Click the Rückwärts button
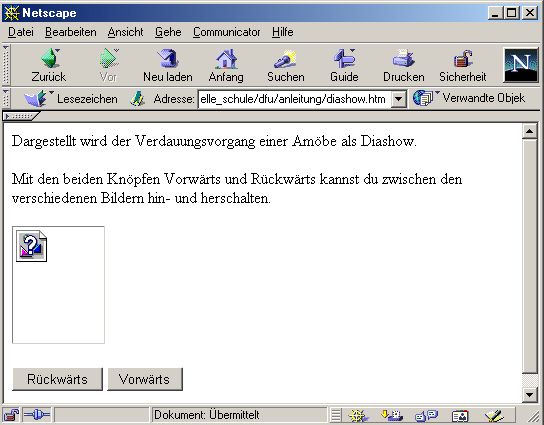The height and width of the screenshot is (425, 544). 58,379
